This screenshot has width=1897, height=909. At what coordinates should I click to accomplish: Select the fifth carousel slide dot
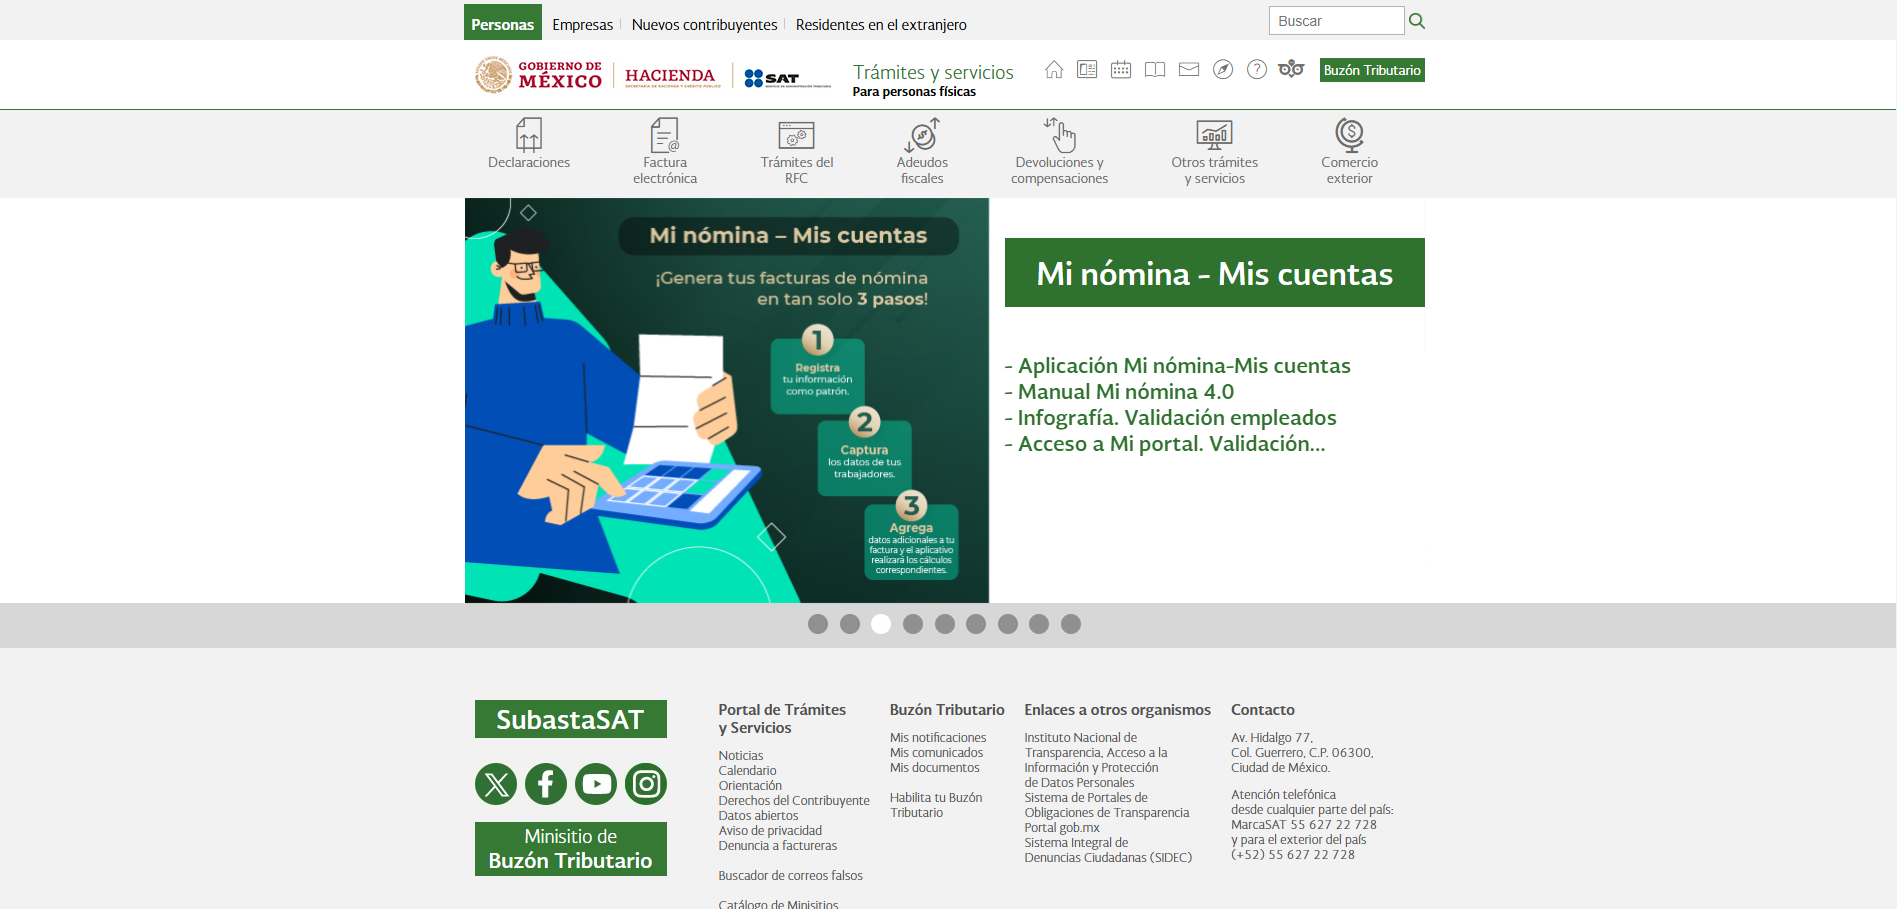[x=945, y=624]
